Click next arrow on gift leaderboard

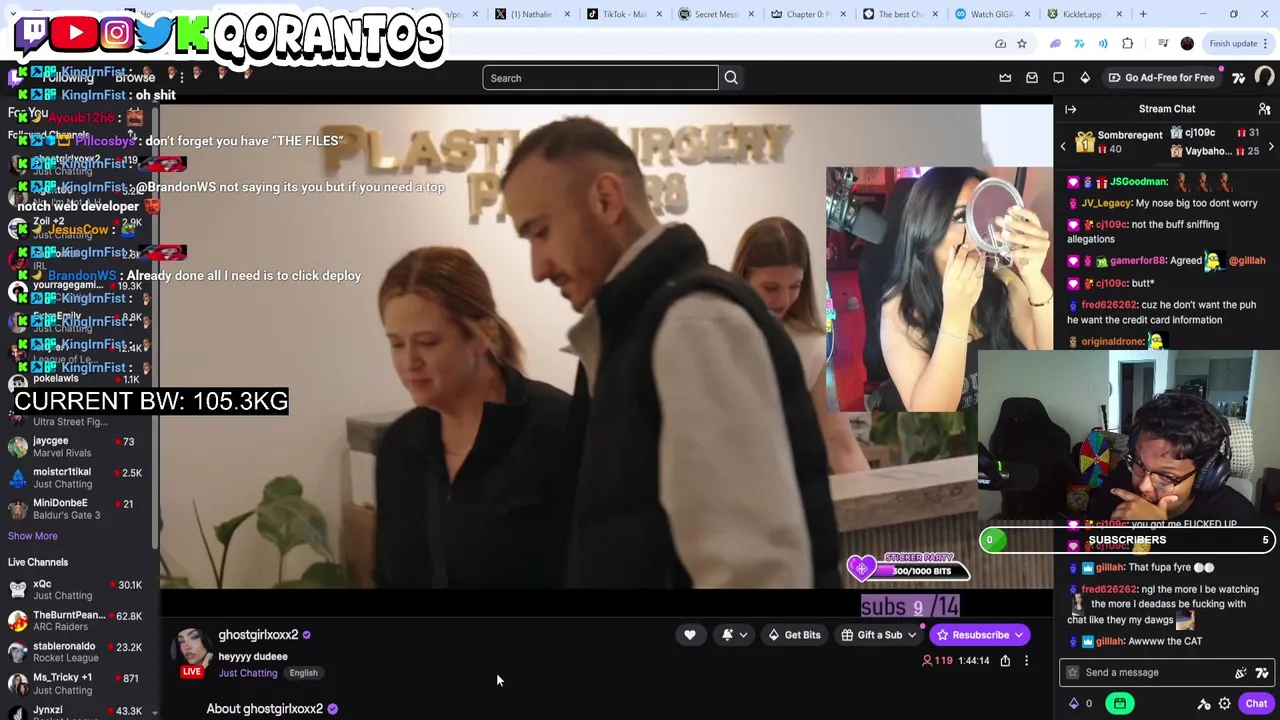pos(1271,147)
